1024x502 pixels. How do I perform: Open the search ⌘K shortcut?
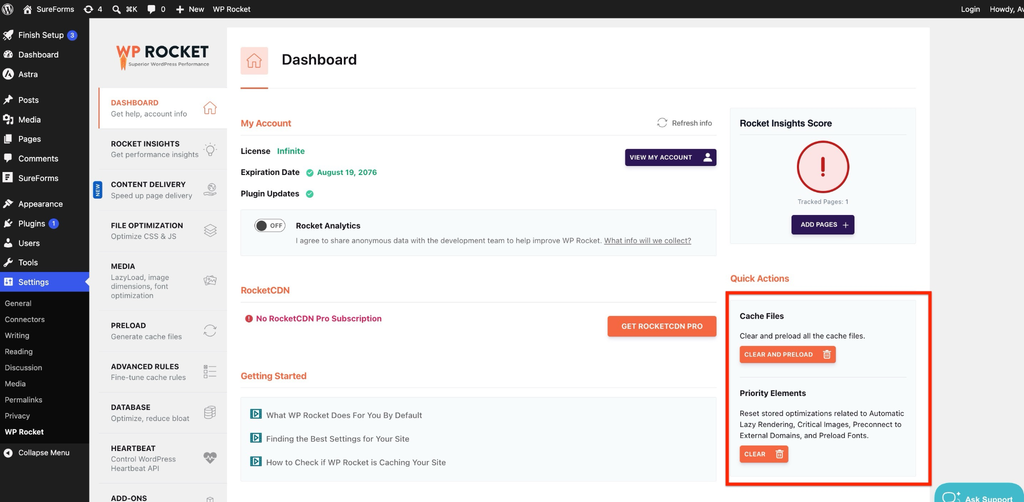click(123, 9)
